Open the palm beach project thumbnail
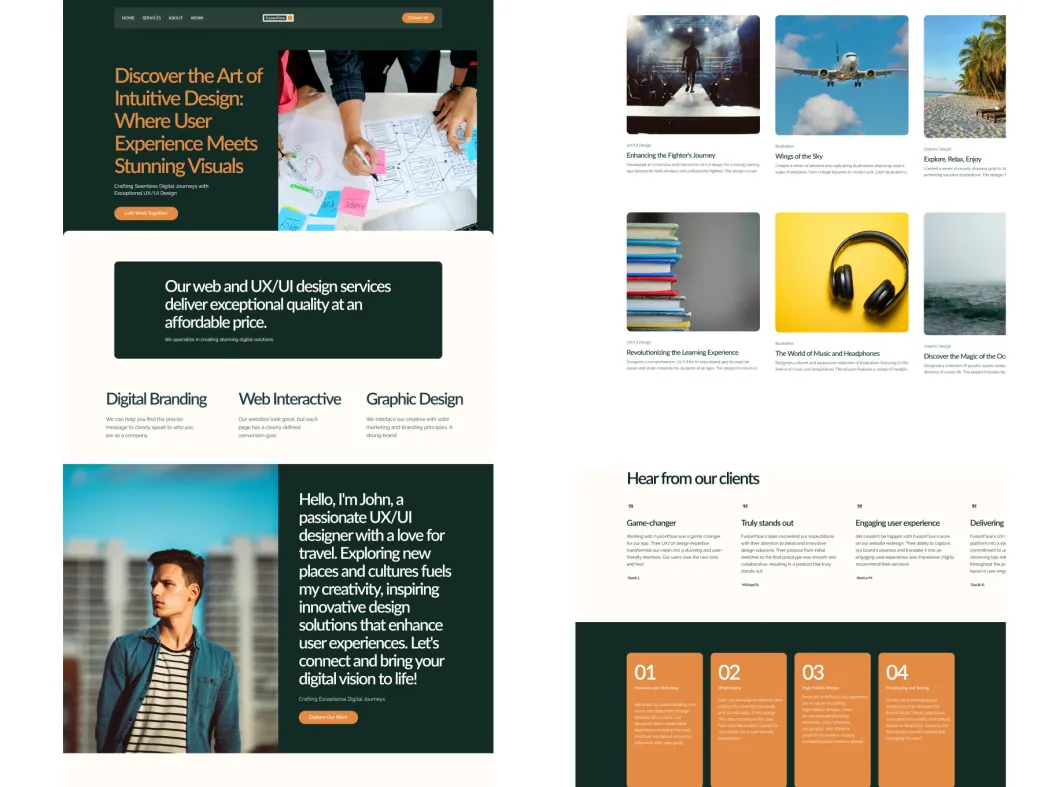1041x787 pixels. [965, 76]
